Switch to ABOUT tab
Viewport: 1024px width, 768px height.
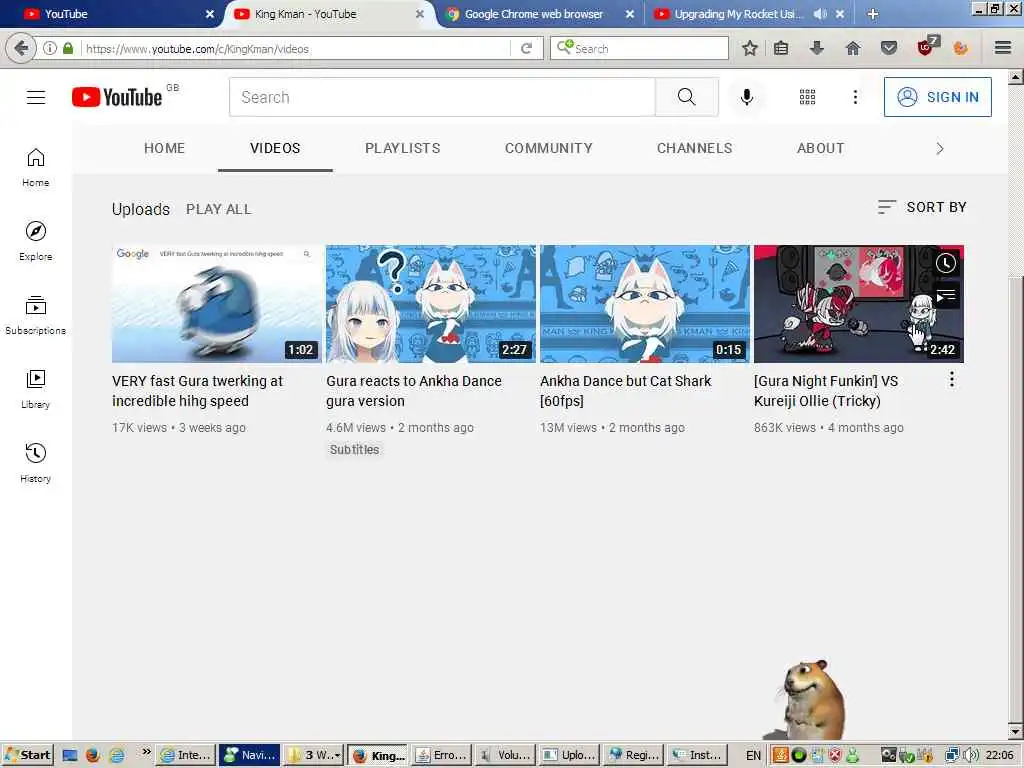click(820, 148)
